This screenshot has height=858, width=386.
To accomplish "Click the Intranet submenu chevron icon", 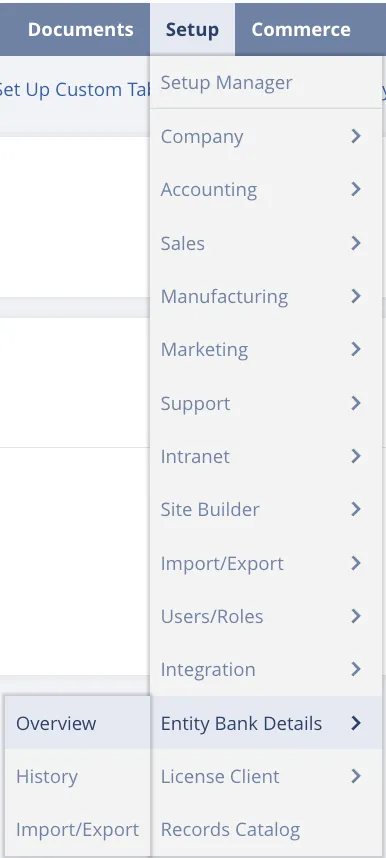I will click(x=356, y=456).
